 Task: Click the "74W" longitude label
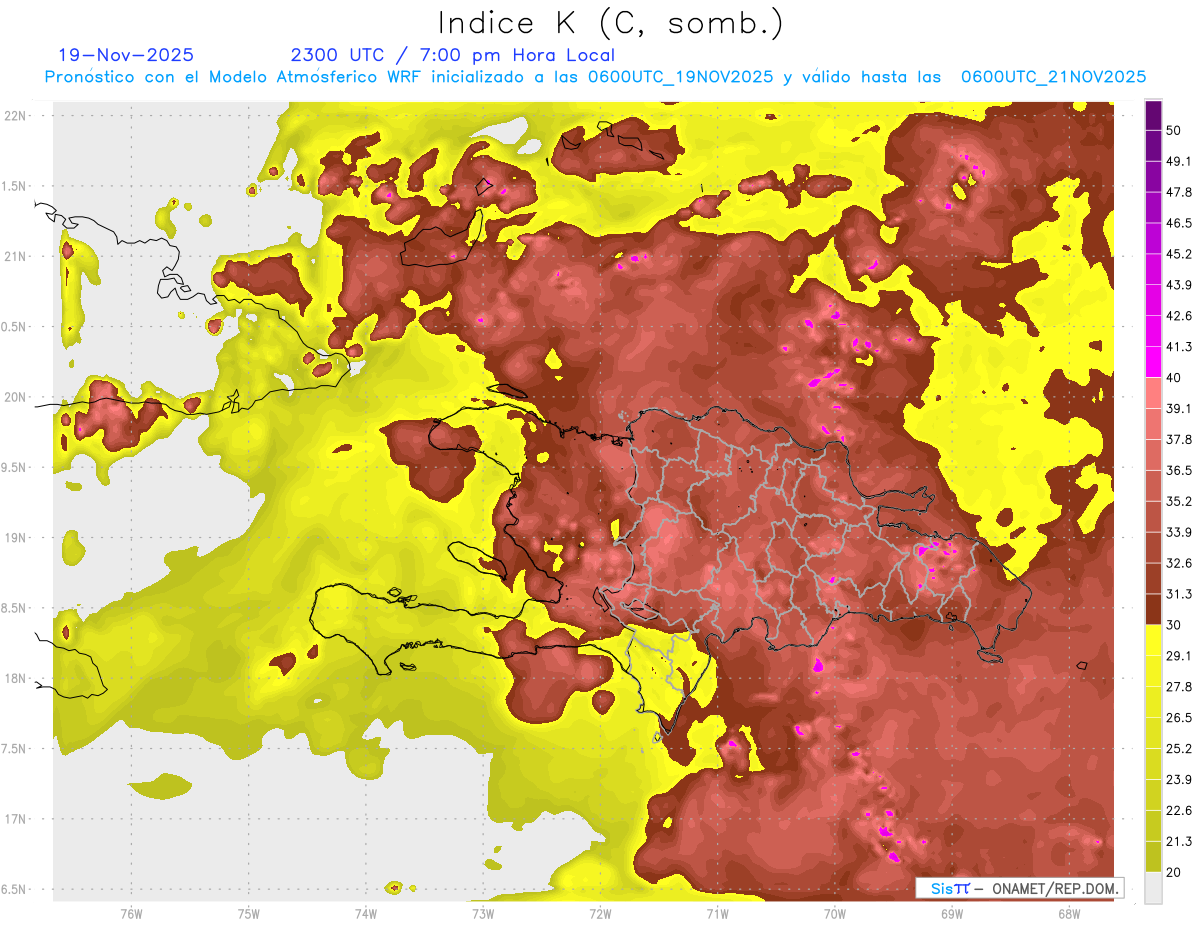(x=366, y=913)
